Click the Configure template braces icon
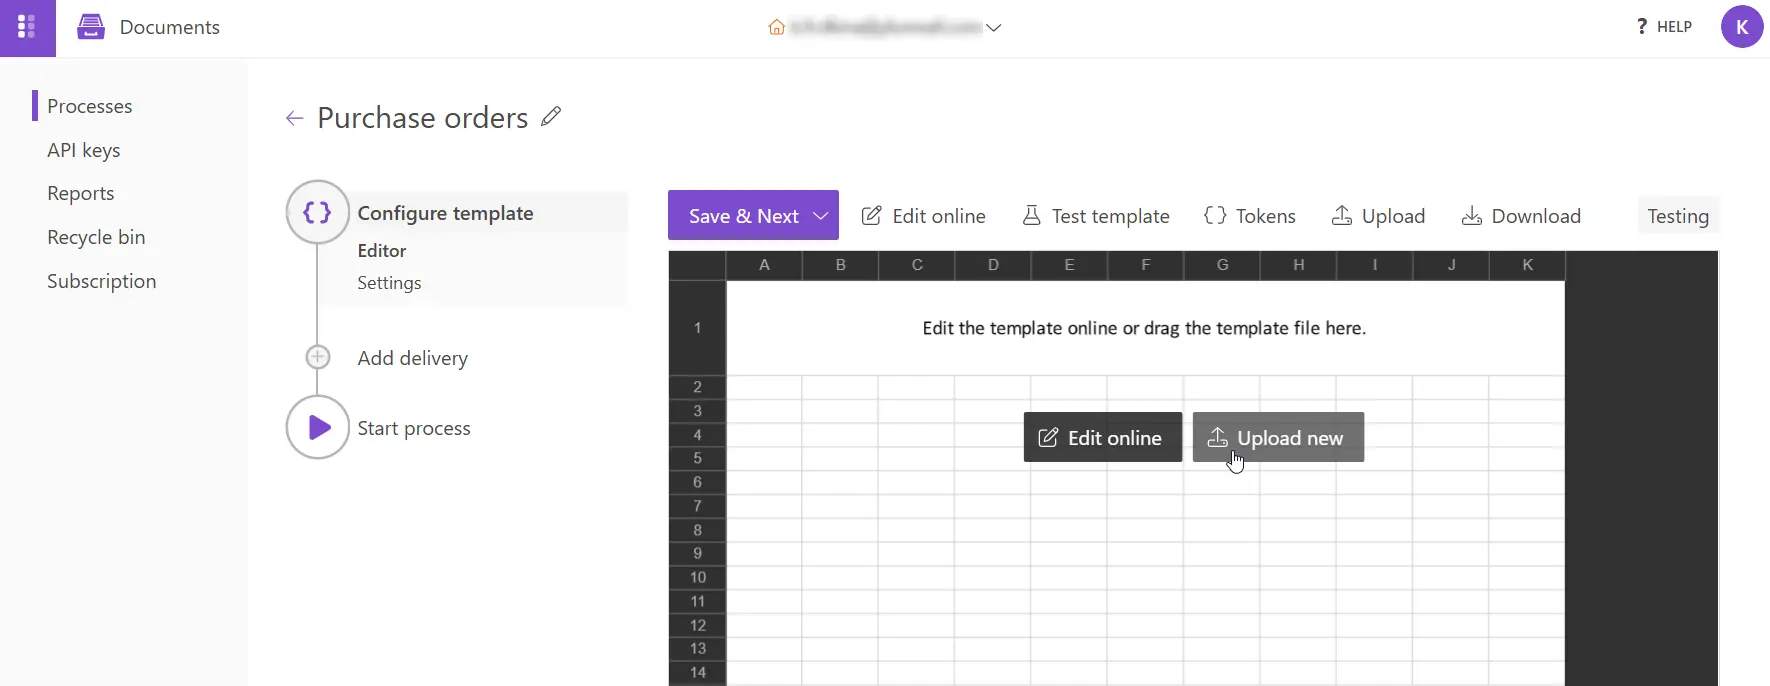 pos(317,212)
